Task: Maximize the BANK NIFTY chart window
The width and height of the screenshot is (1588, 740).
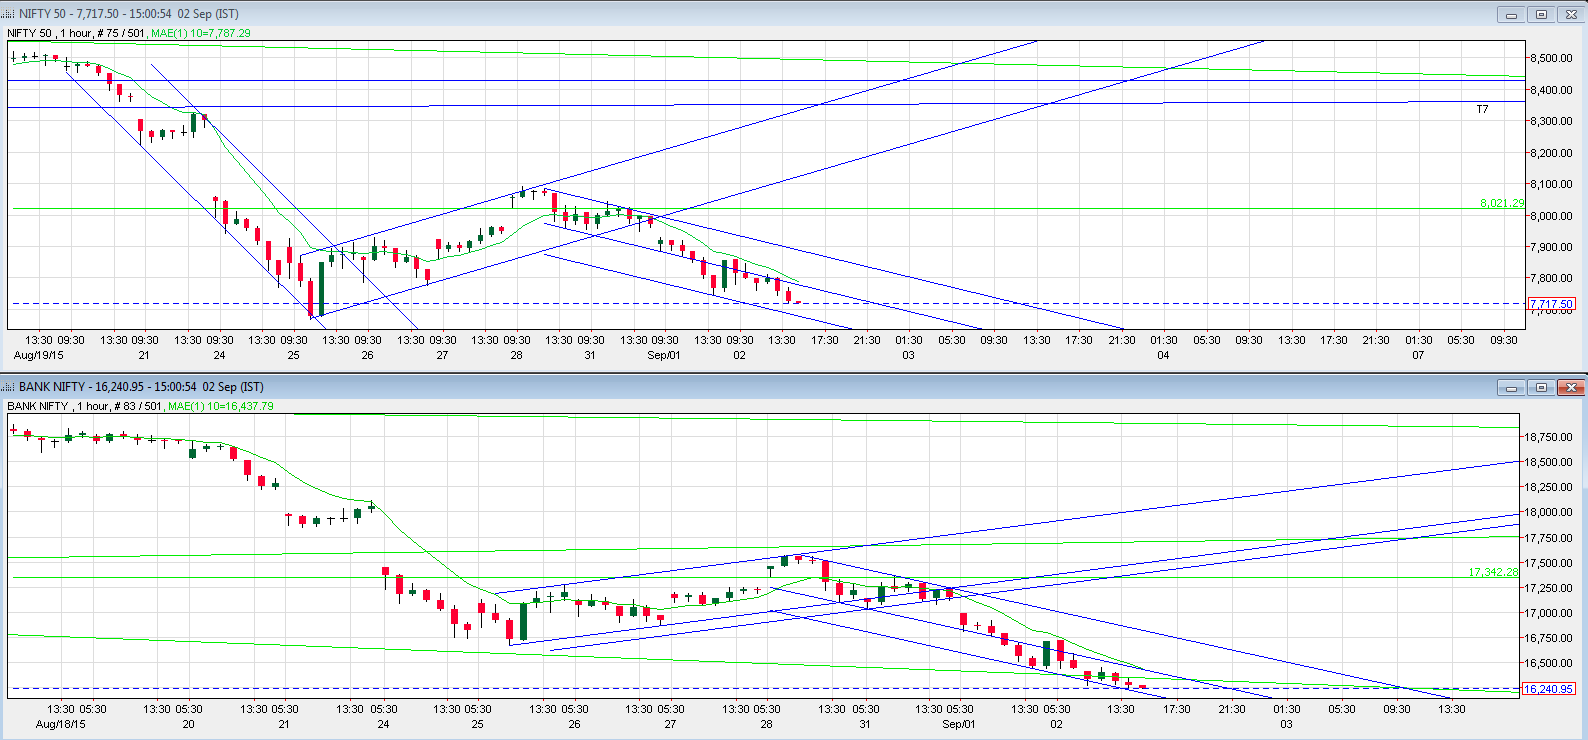Action: click(x=1541, y=387)
